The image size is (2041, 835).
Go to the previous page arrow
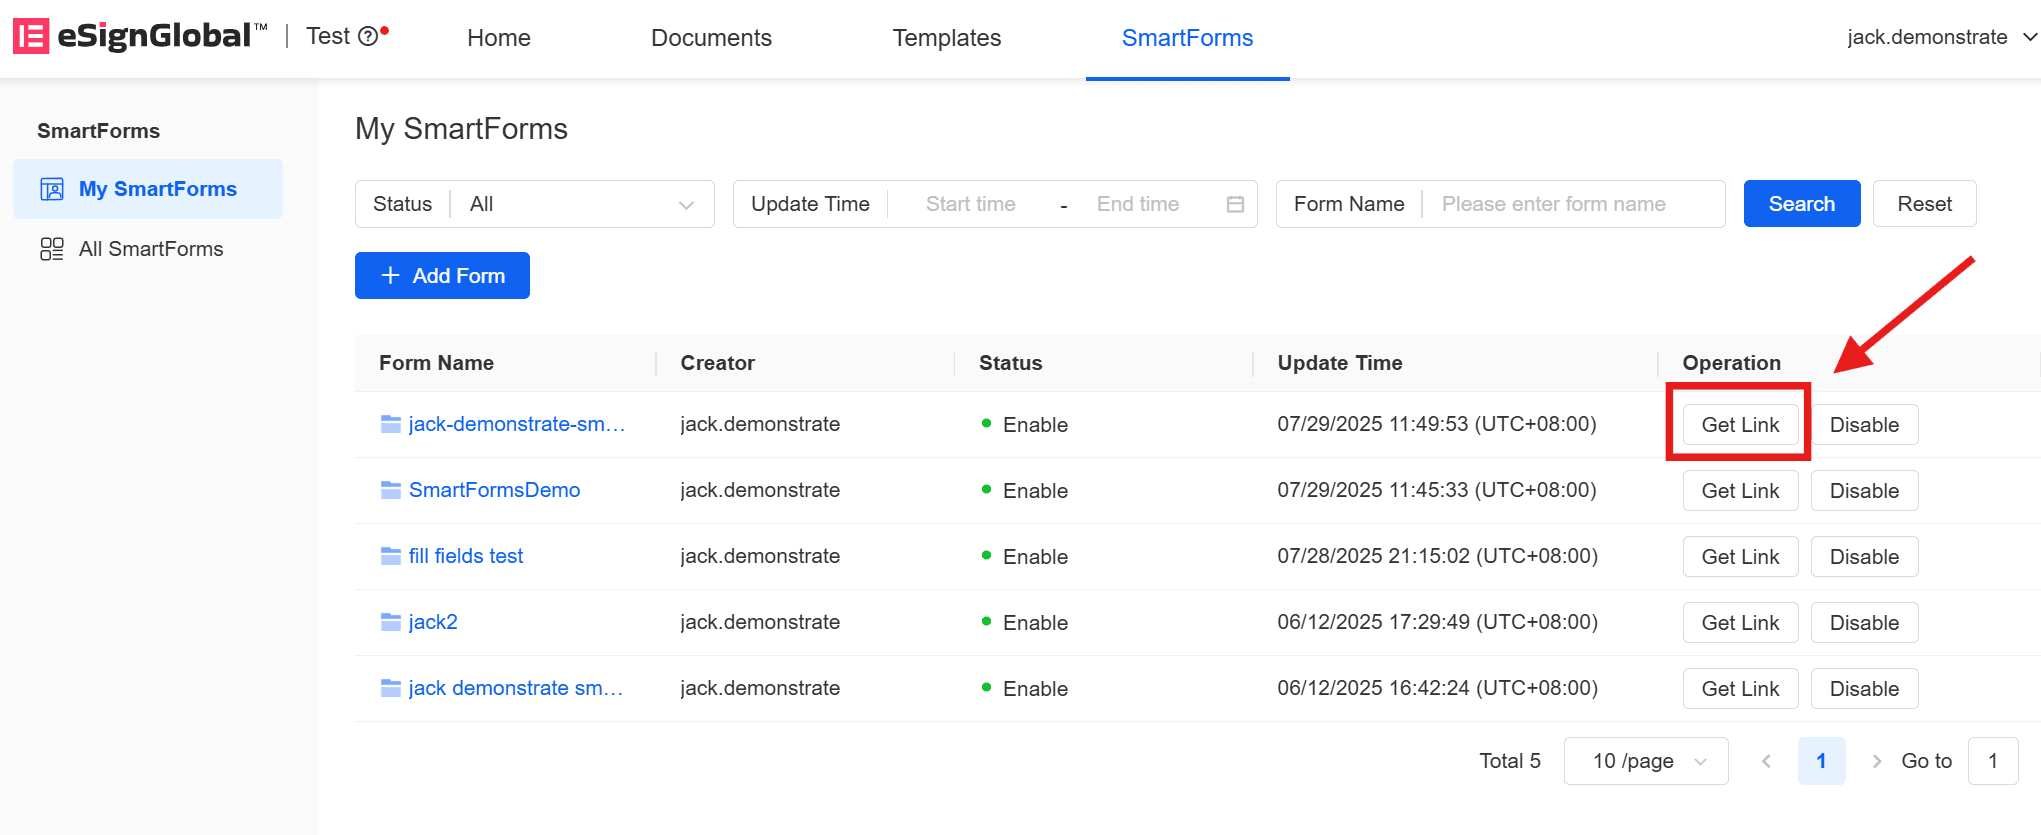(1766, 761)
